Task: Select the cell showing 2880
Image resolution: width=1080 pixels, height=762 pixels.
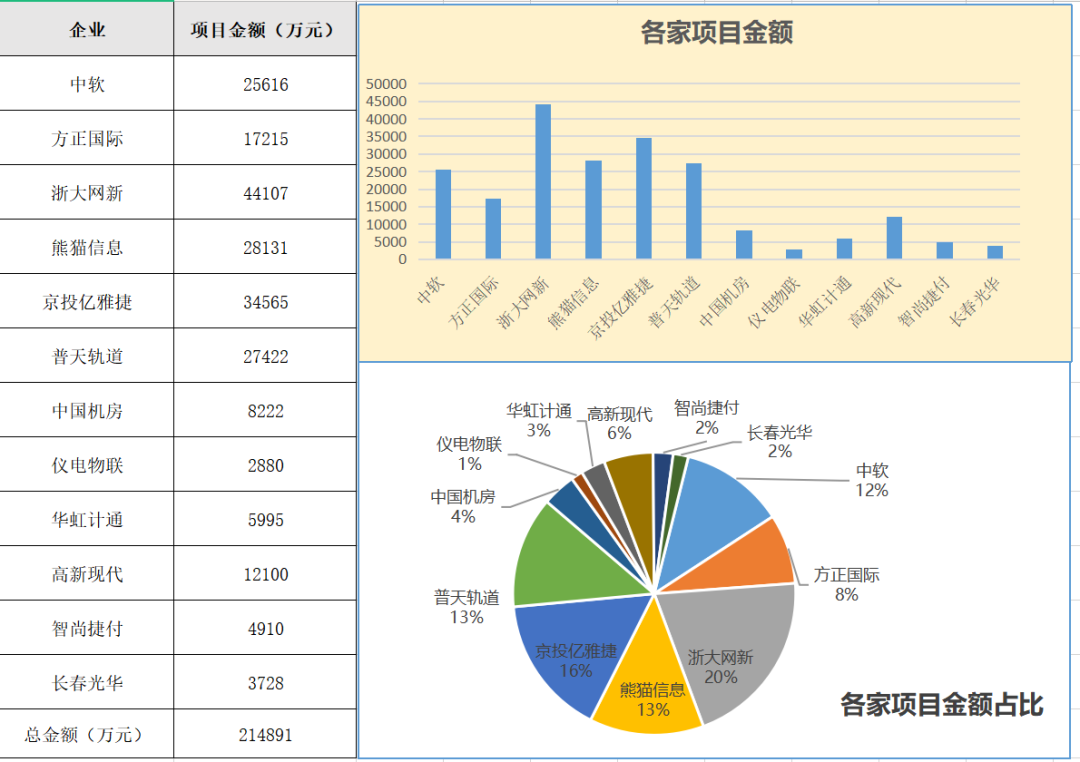Action: (265, 464)
